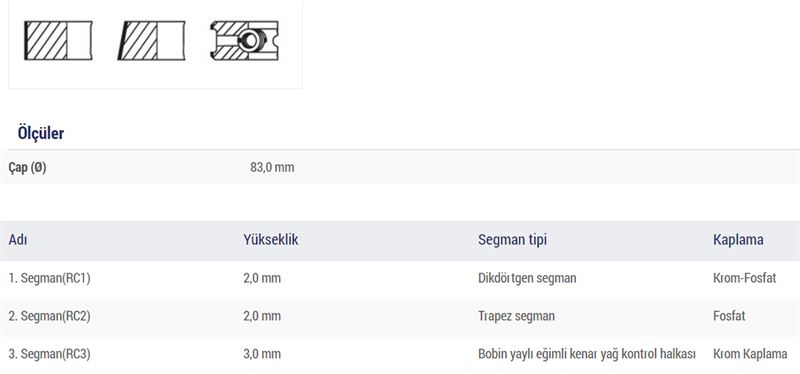Viewport: 800px width, 374px height.
Task: Click the Trapez segman cell
Action: point(516,316)
